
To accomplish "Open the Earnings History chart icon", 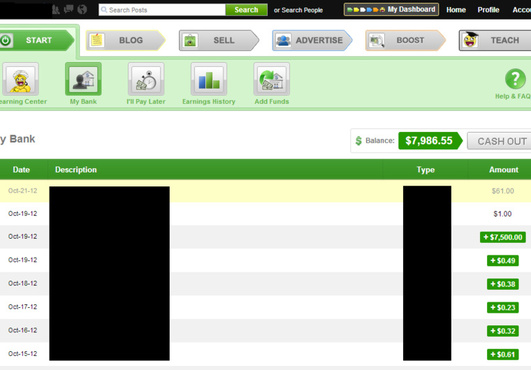I will point(209,79).
